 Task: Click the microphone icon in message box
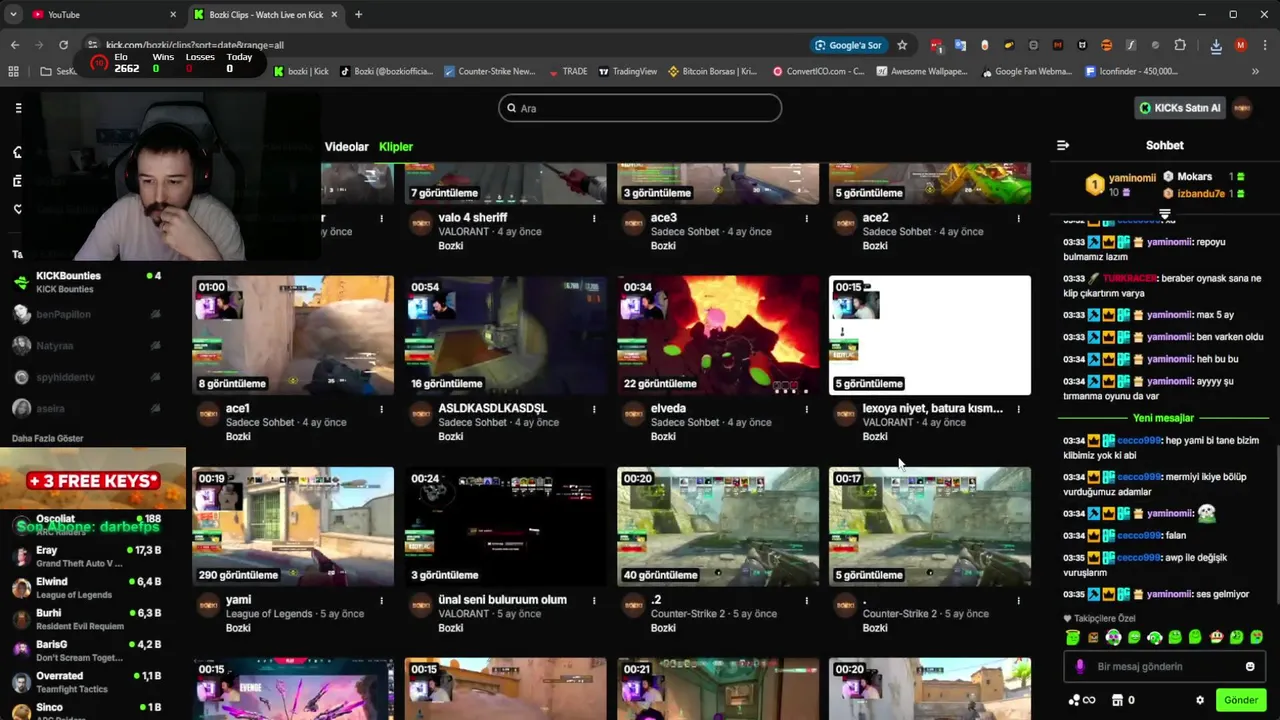pos(1080,666)
